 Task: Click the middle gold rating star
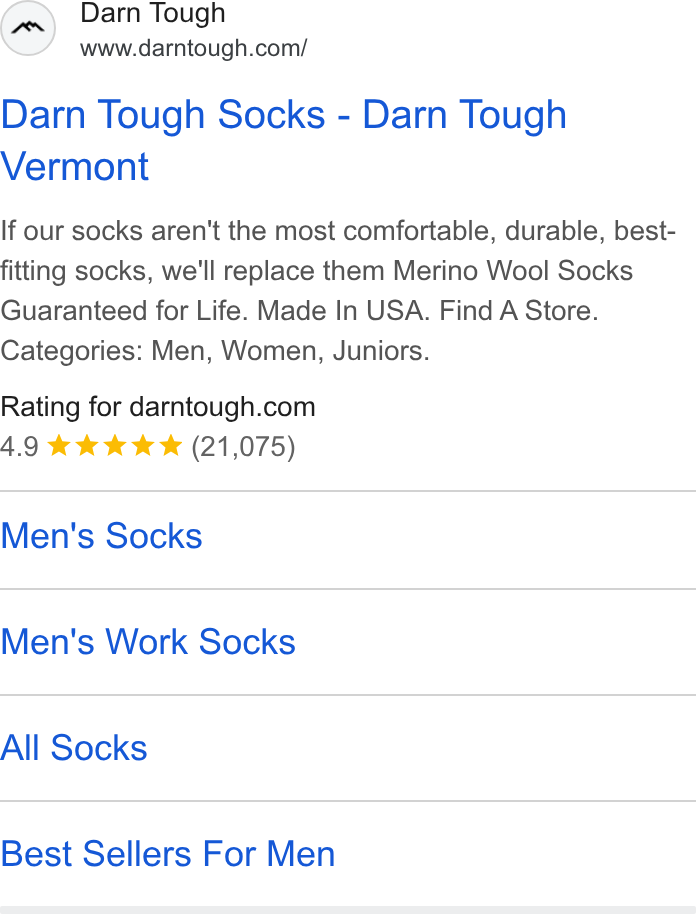pyautogui.click(x=115, y=447)
